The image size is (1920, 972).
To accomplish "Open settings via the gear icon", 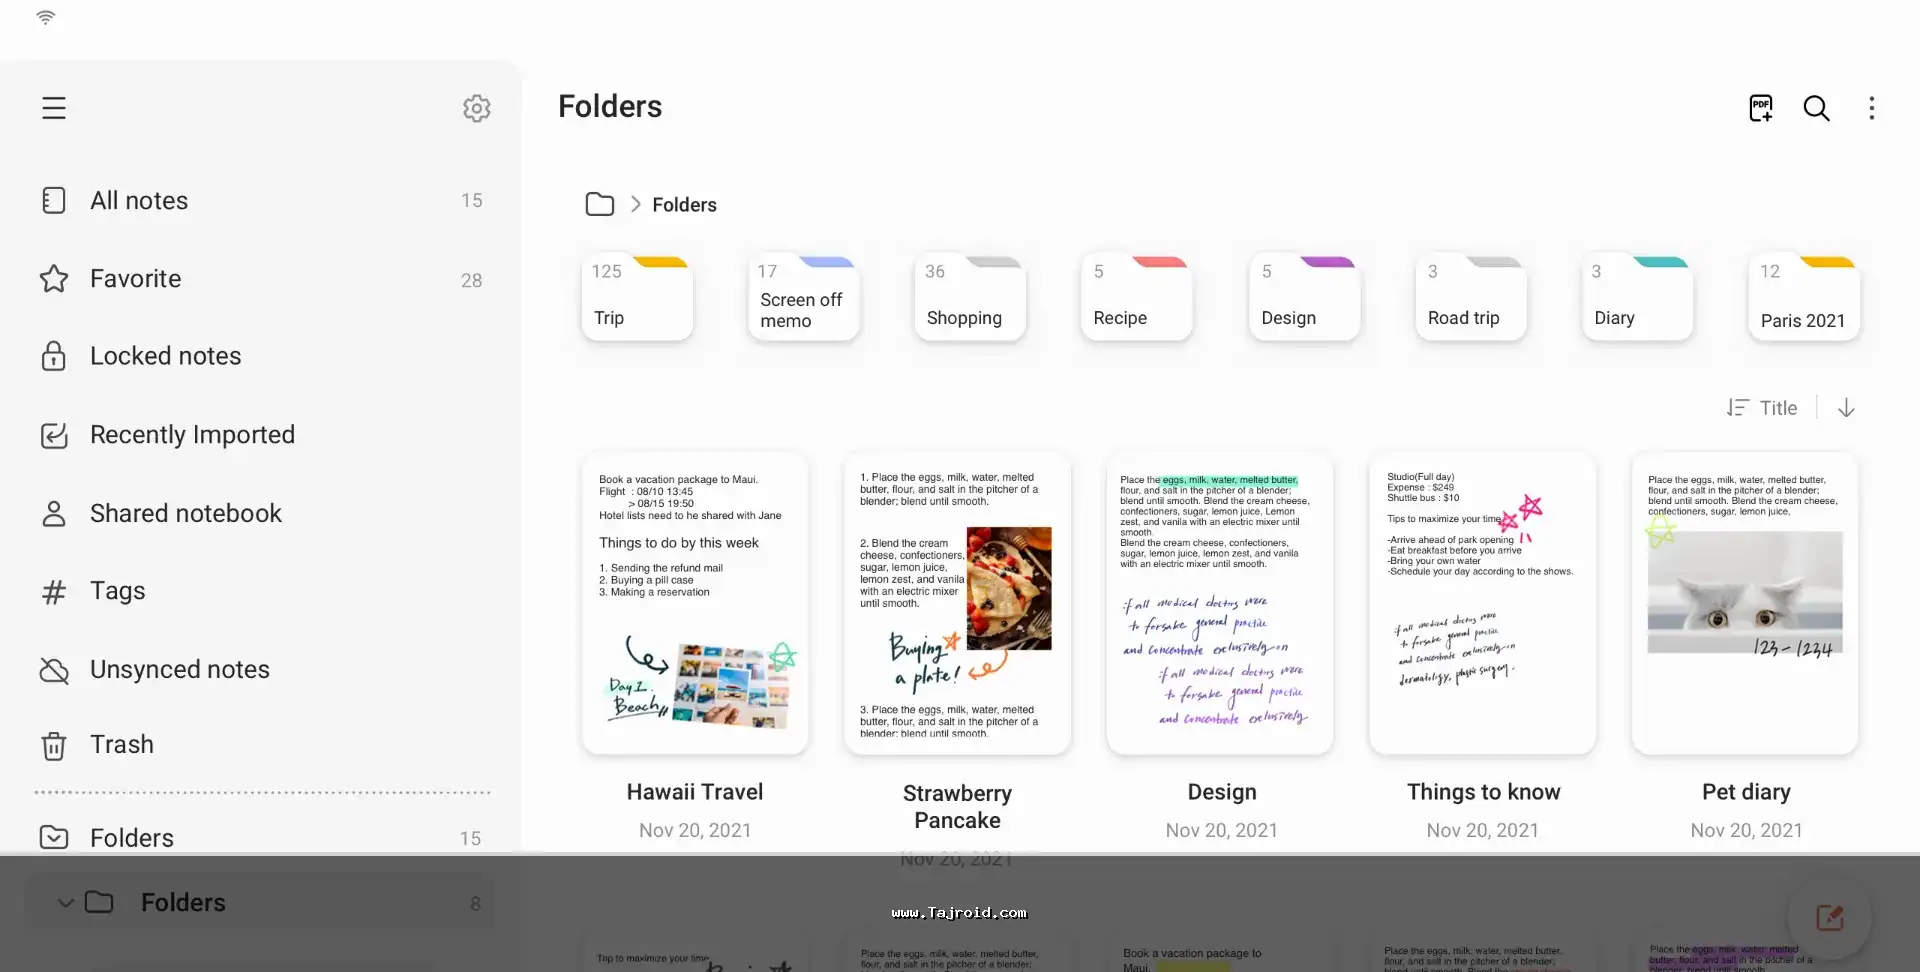I will pos(477,108).
